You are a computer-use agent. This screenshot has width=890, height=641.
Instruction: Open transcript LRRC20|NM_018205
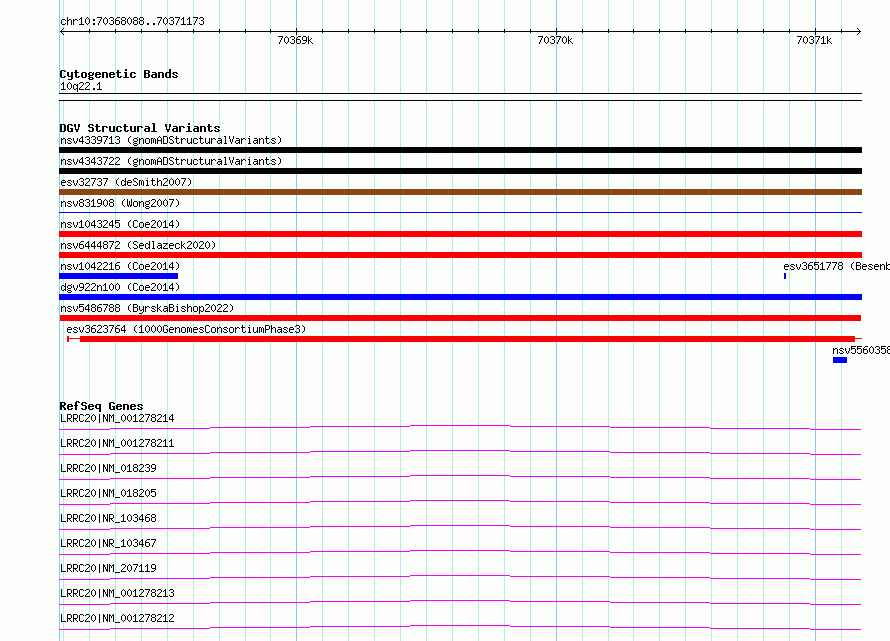coord(108,493)
